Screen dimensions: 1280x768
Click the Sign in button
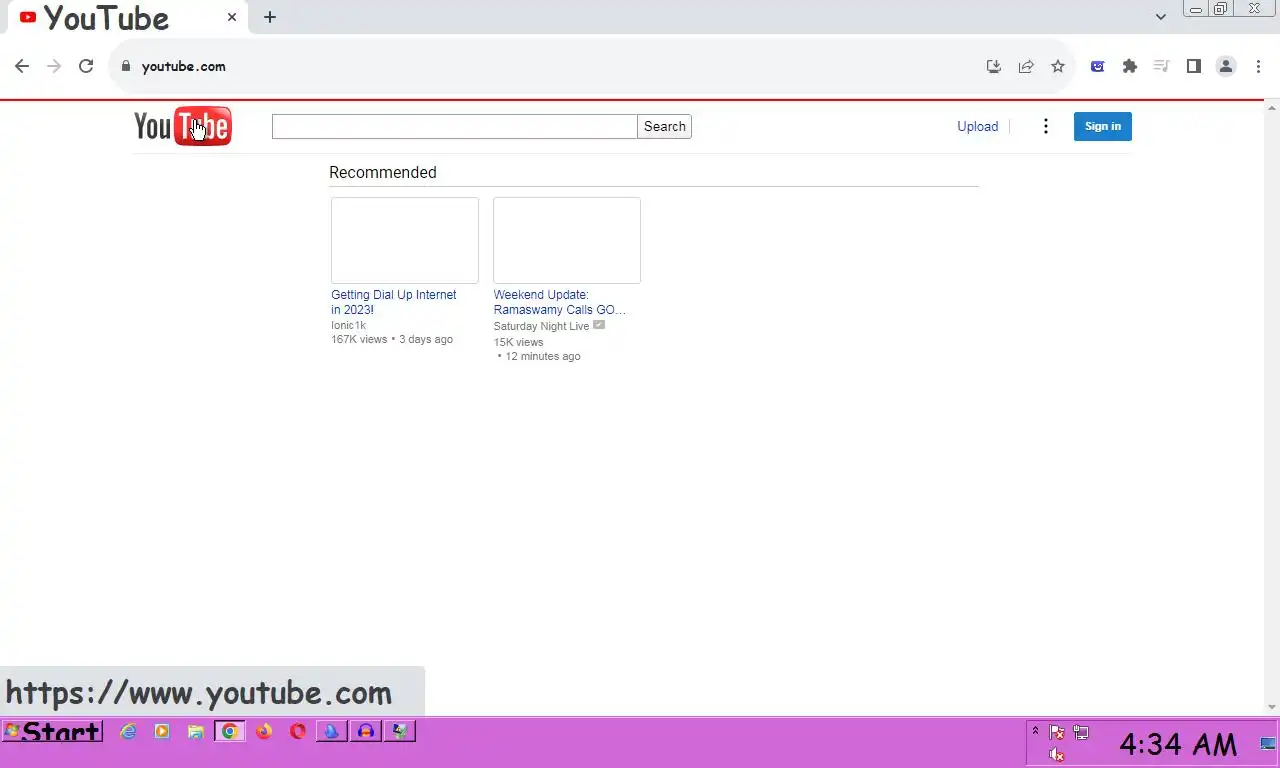pos(1103,126)
